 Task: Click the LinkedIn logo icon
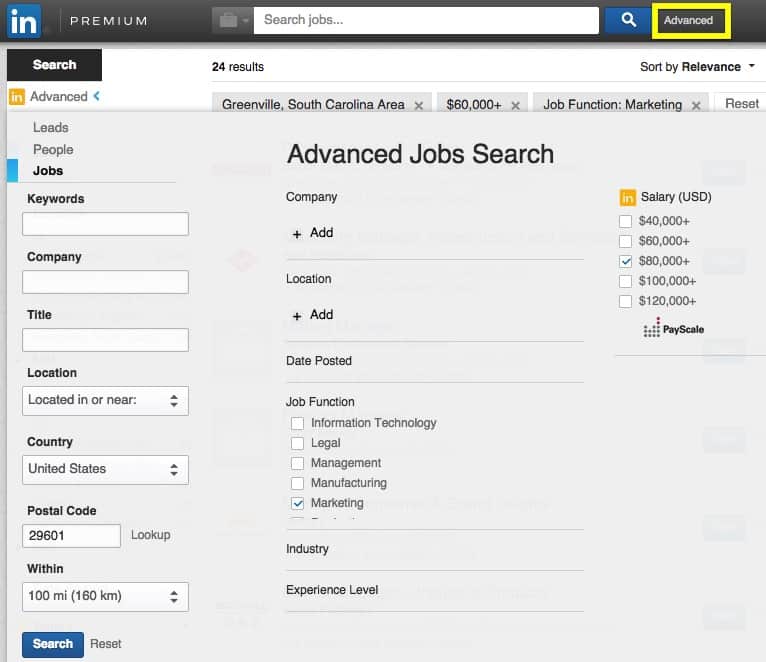click(24, 21)
